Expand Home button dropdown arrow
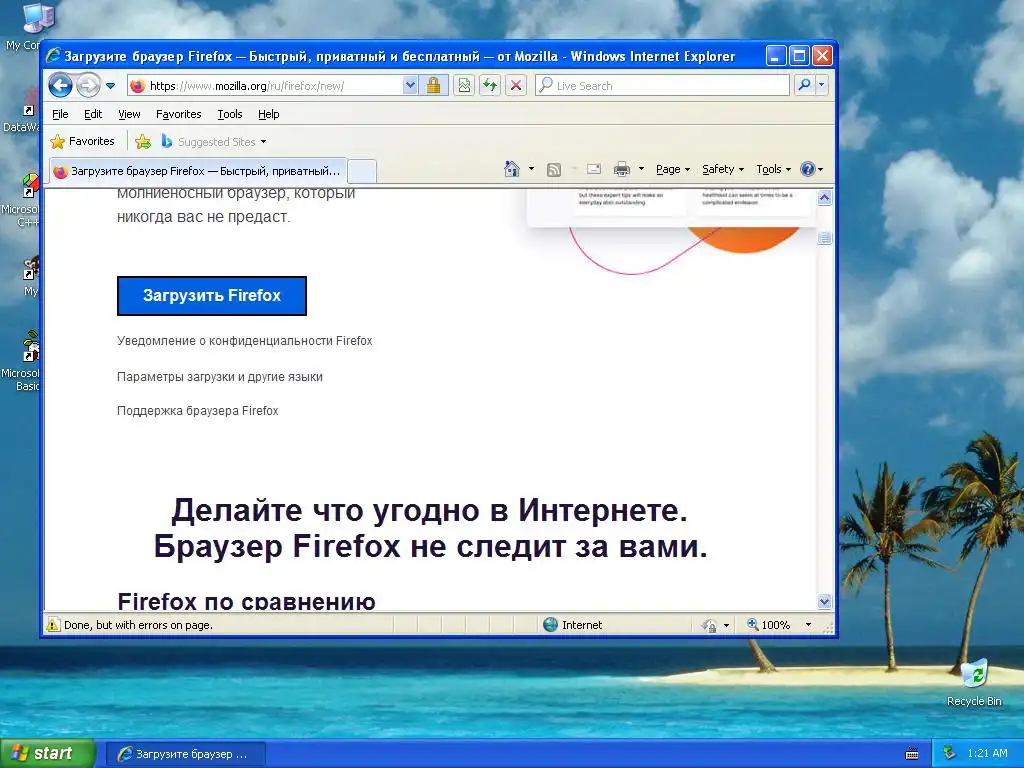 [x=531, y=169]
